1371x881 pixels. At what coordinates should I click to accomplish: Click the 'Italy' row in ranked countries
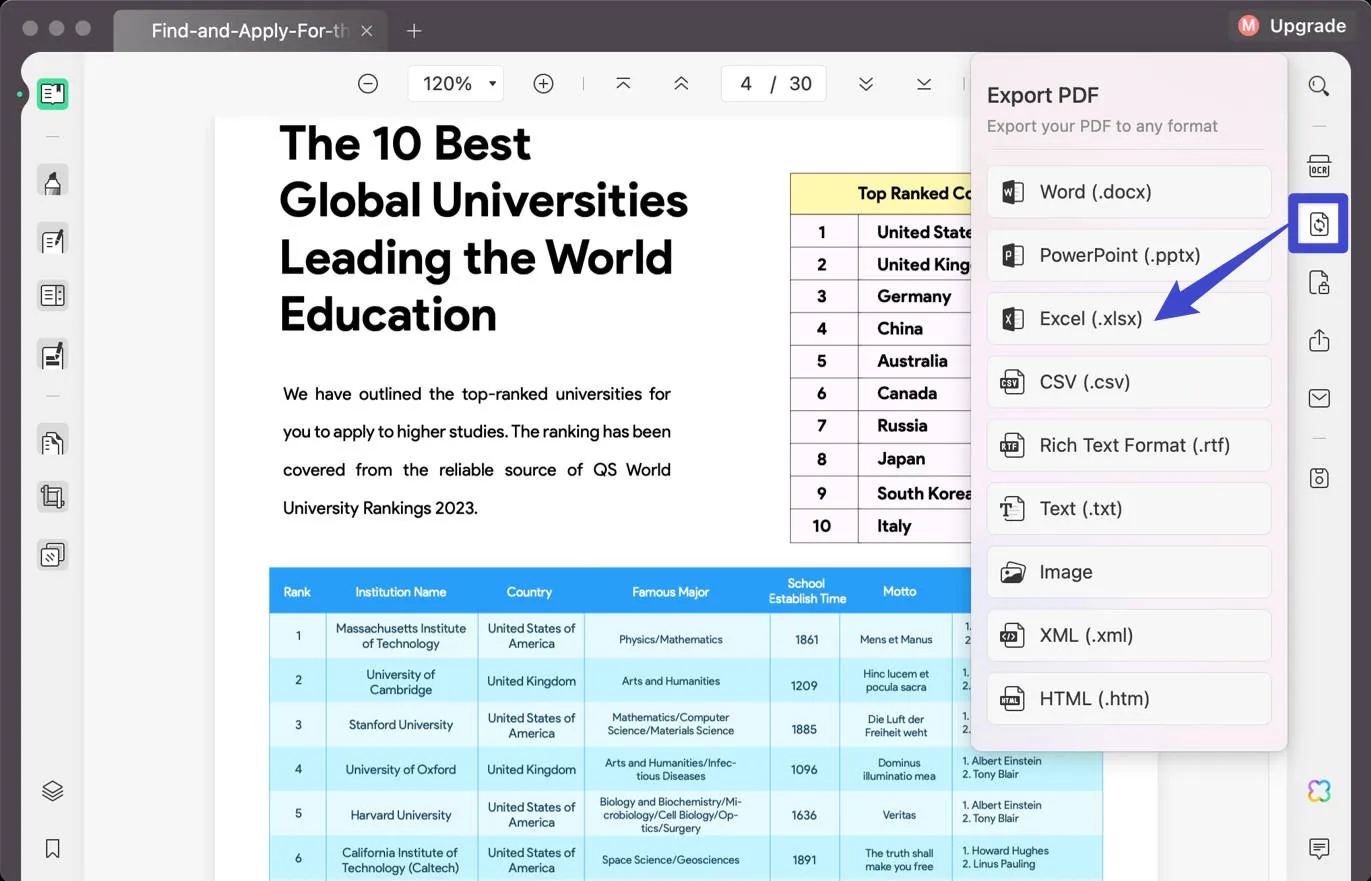pos(880,526)
